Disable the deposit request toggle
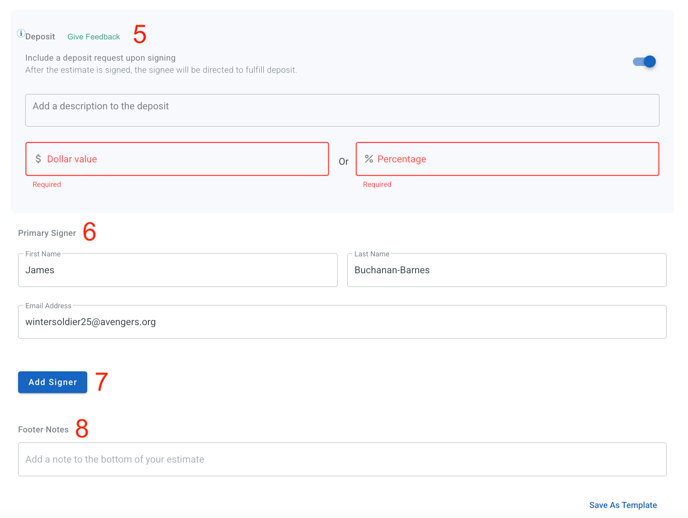This screenshot has height=518, width=688. tap(644, 62)
